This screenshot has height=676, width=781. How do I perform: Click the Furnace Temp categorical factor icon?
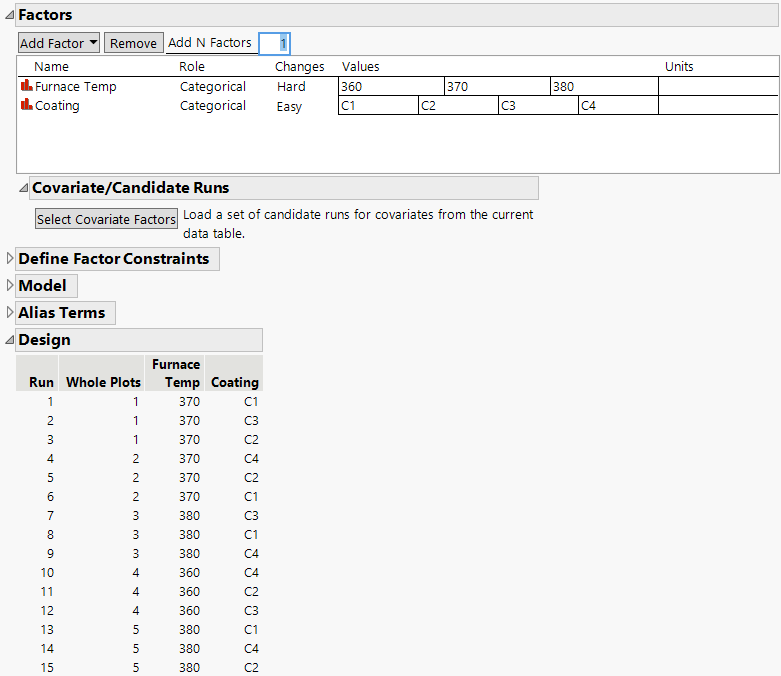[26, 86]
